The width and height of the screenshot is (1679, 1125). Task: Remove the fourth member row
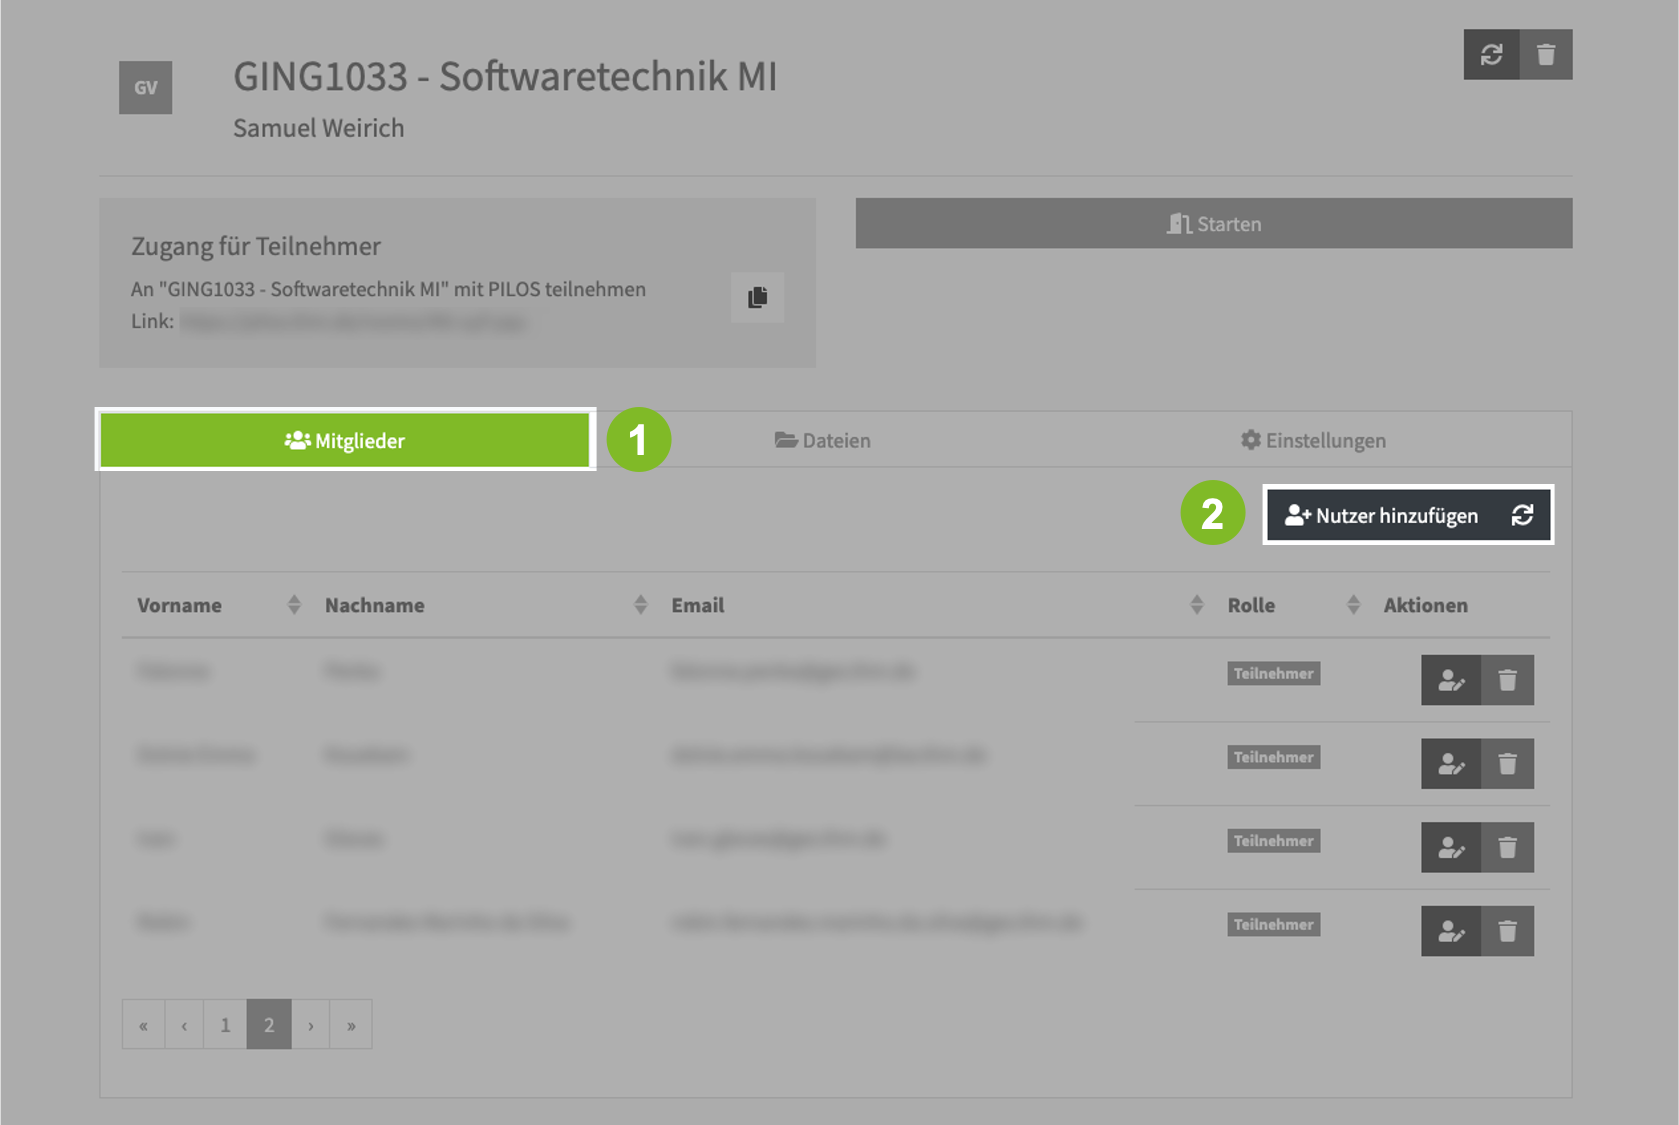1507,931
